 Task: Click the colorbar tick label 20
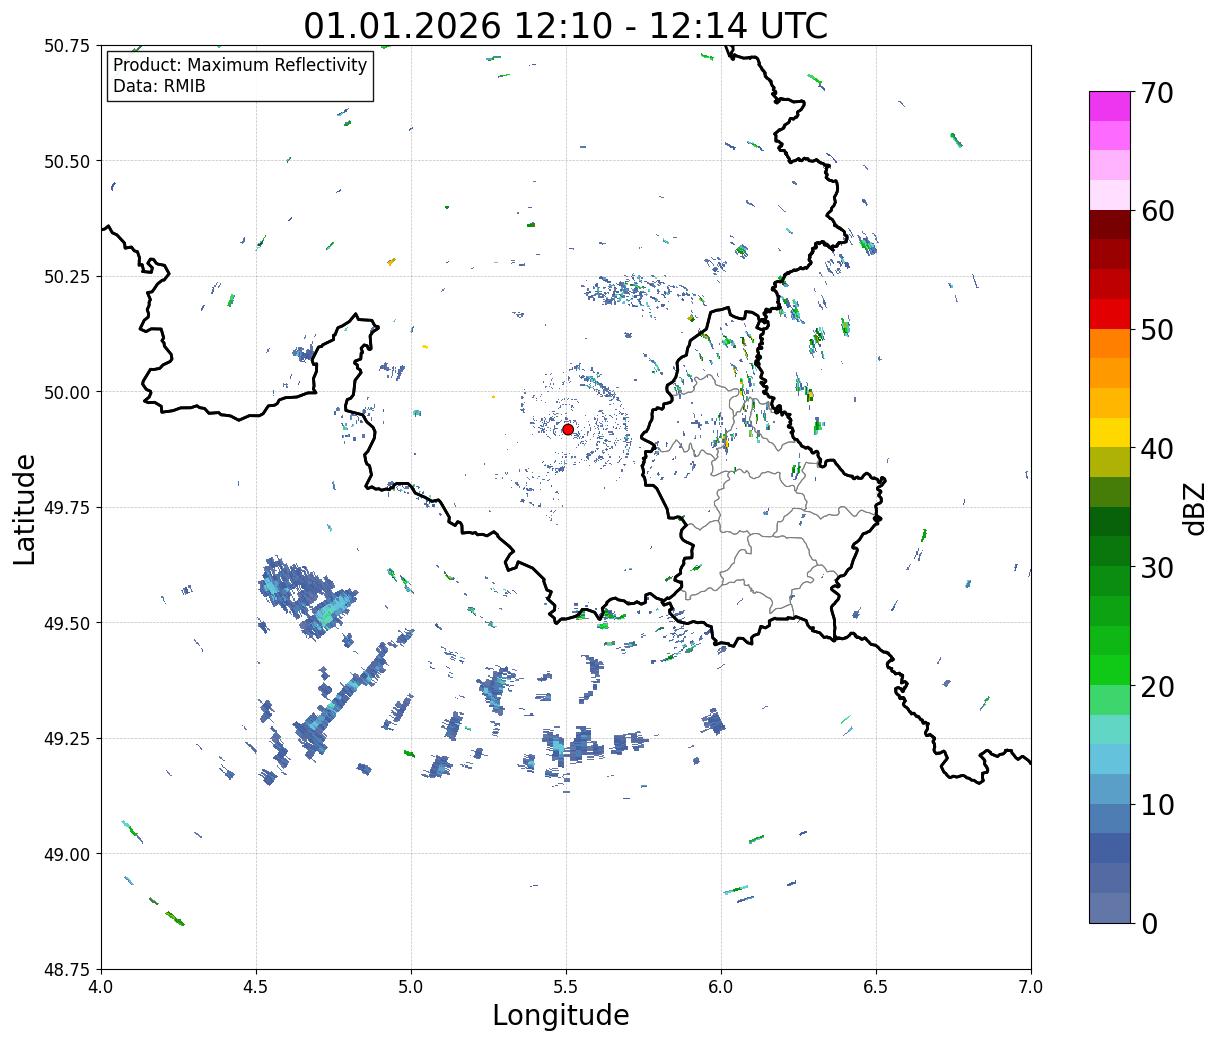(1156, 686)
